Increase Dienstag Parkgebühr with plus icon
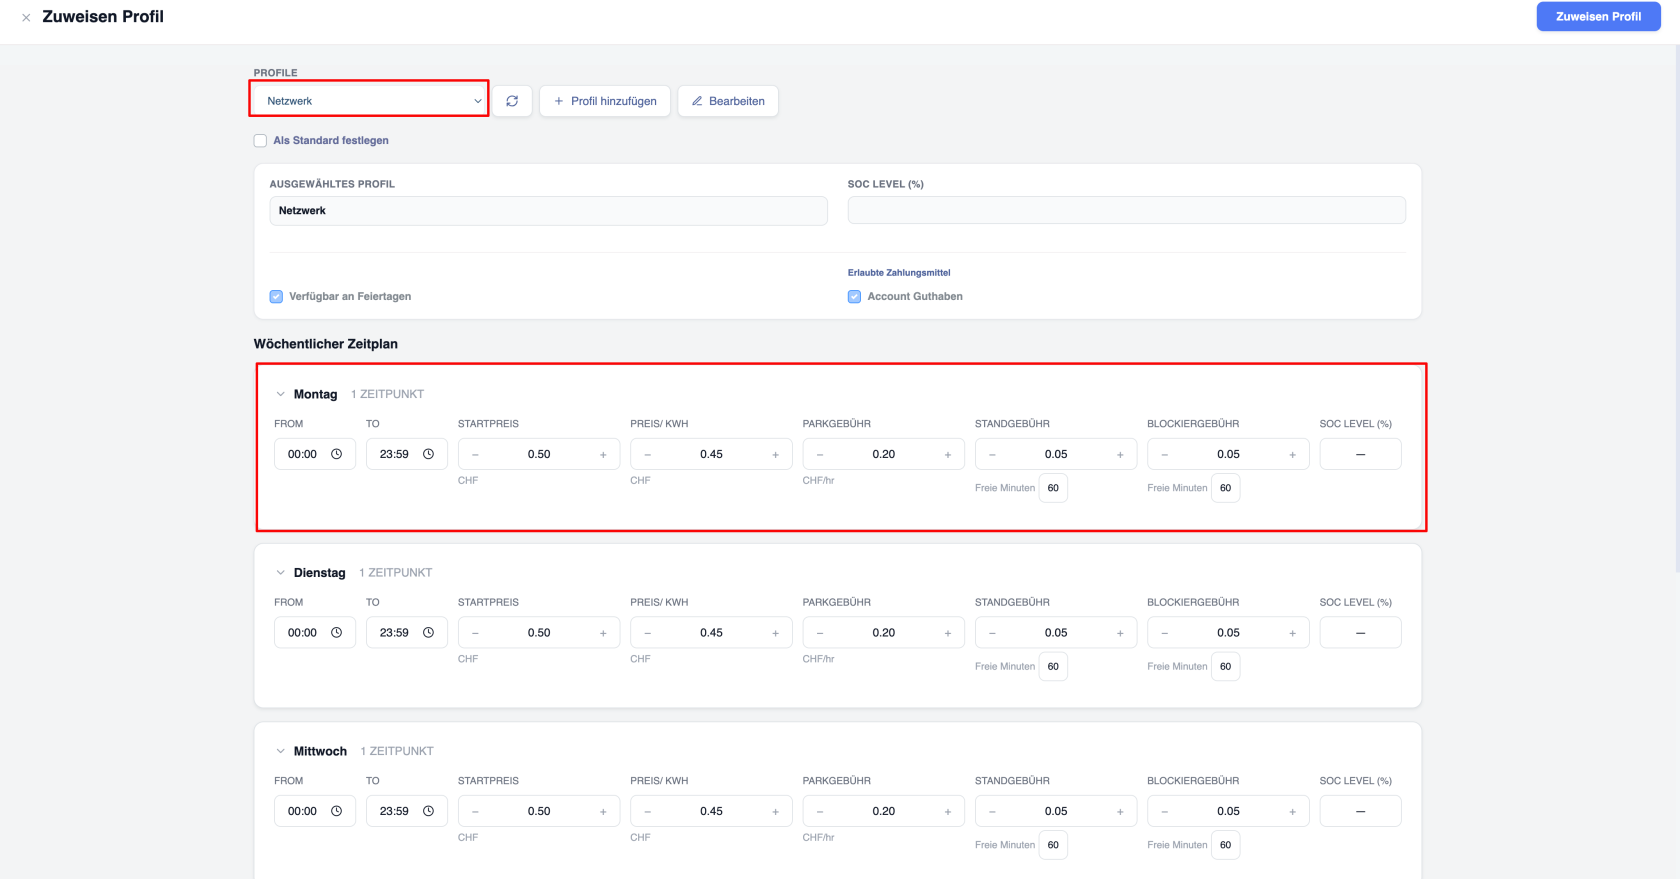The height and width of the screenshot is (879, 1680). (x=948, y=633)
